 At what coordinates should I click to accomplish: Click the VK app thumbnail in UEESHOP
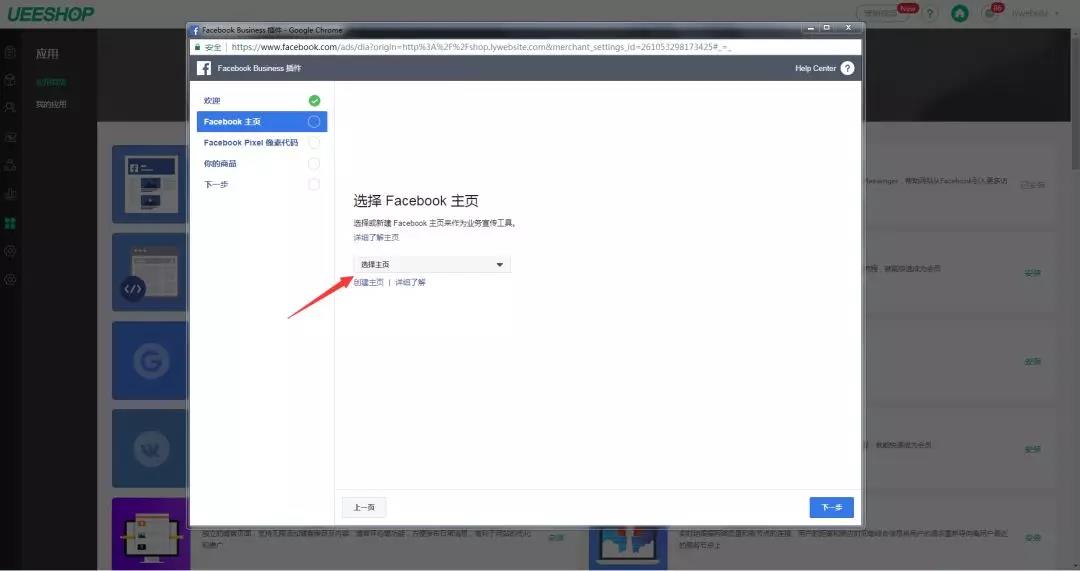click(x=149, y=448)
